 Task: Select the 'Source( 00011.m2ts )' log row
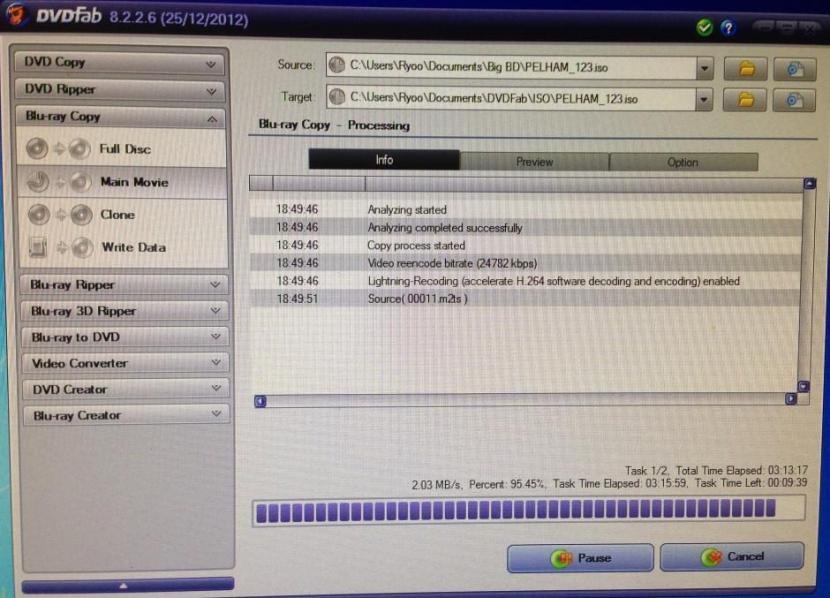[x=525, y=299]
